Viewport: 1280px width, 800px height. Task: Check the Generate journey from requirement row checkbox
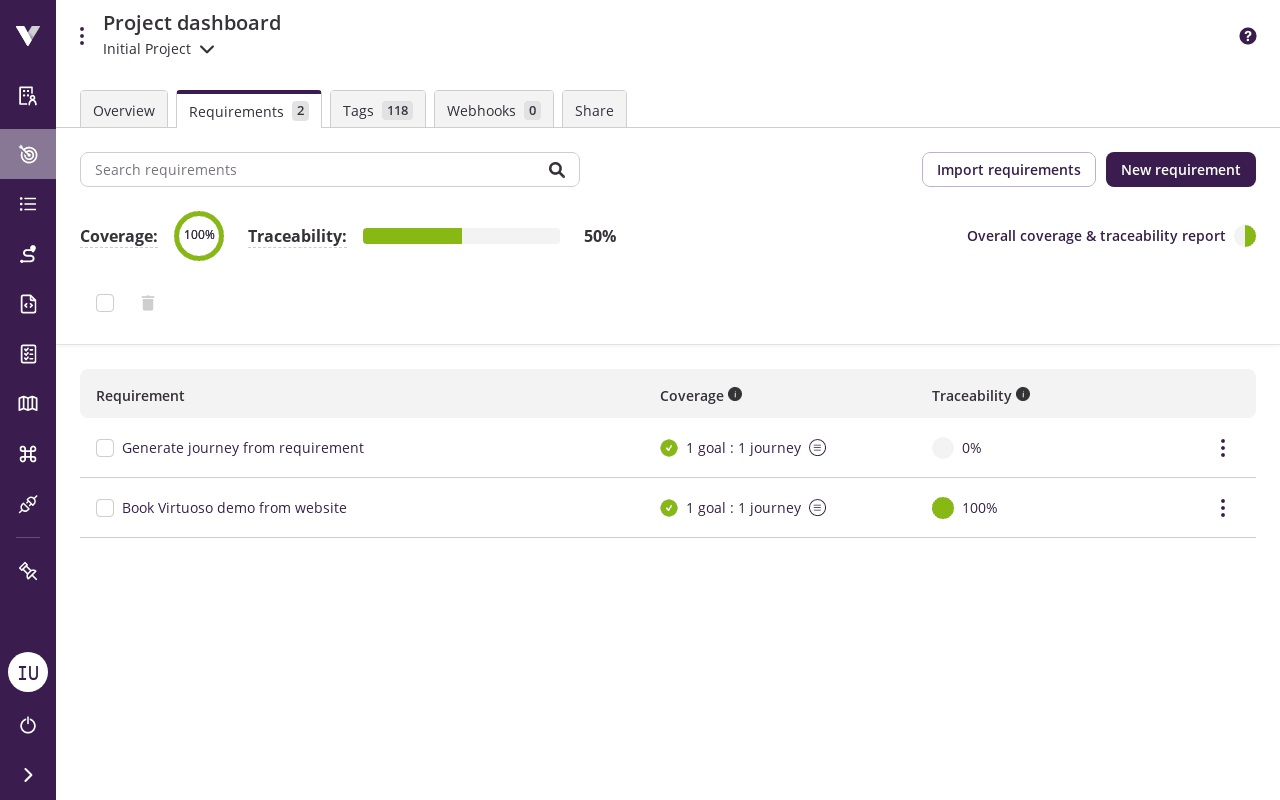[105, 448]
